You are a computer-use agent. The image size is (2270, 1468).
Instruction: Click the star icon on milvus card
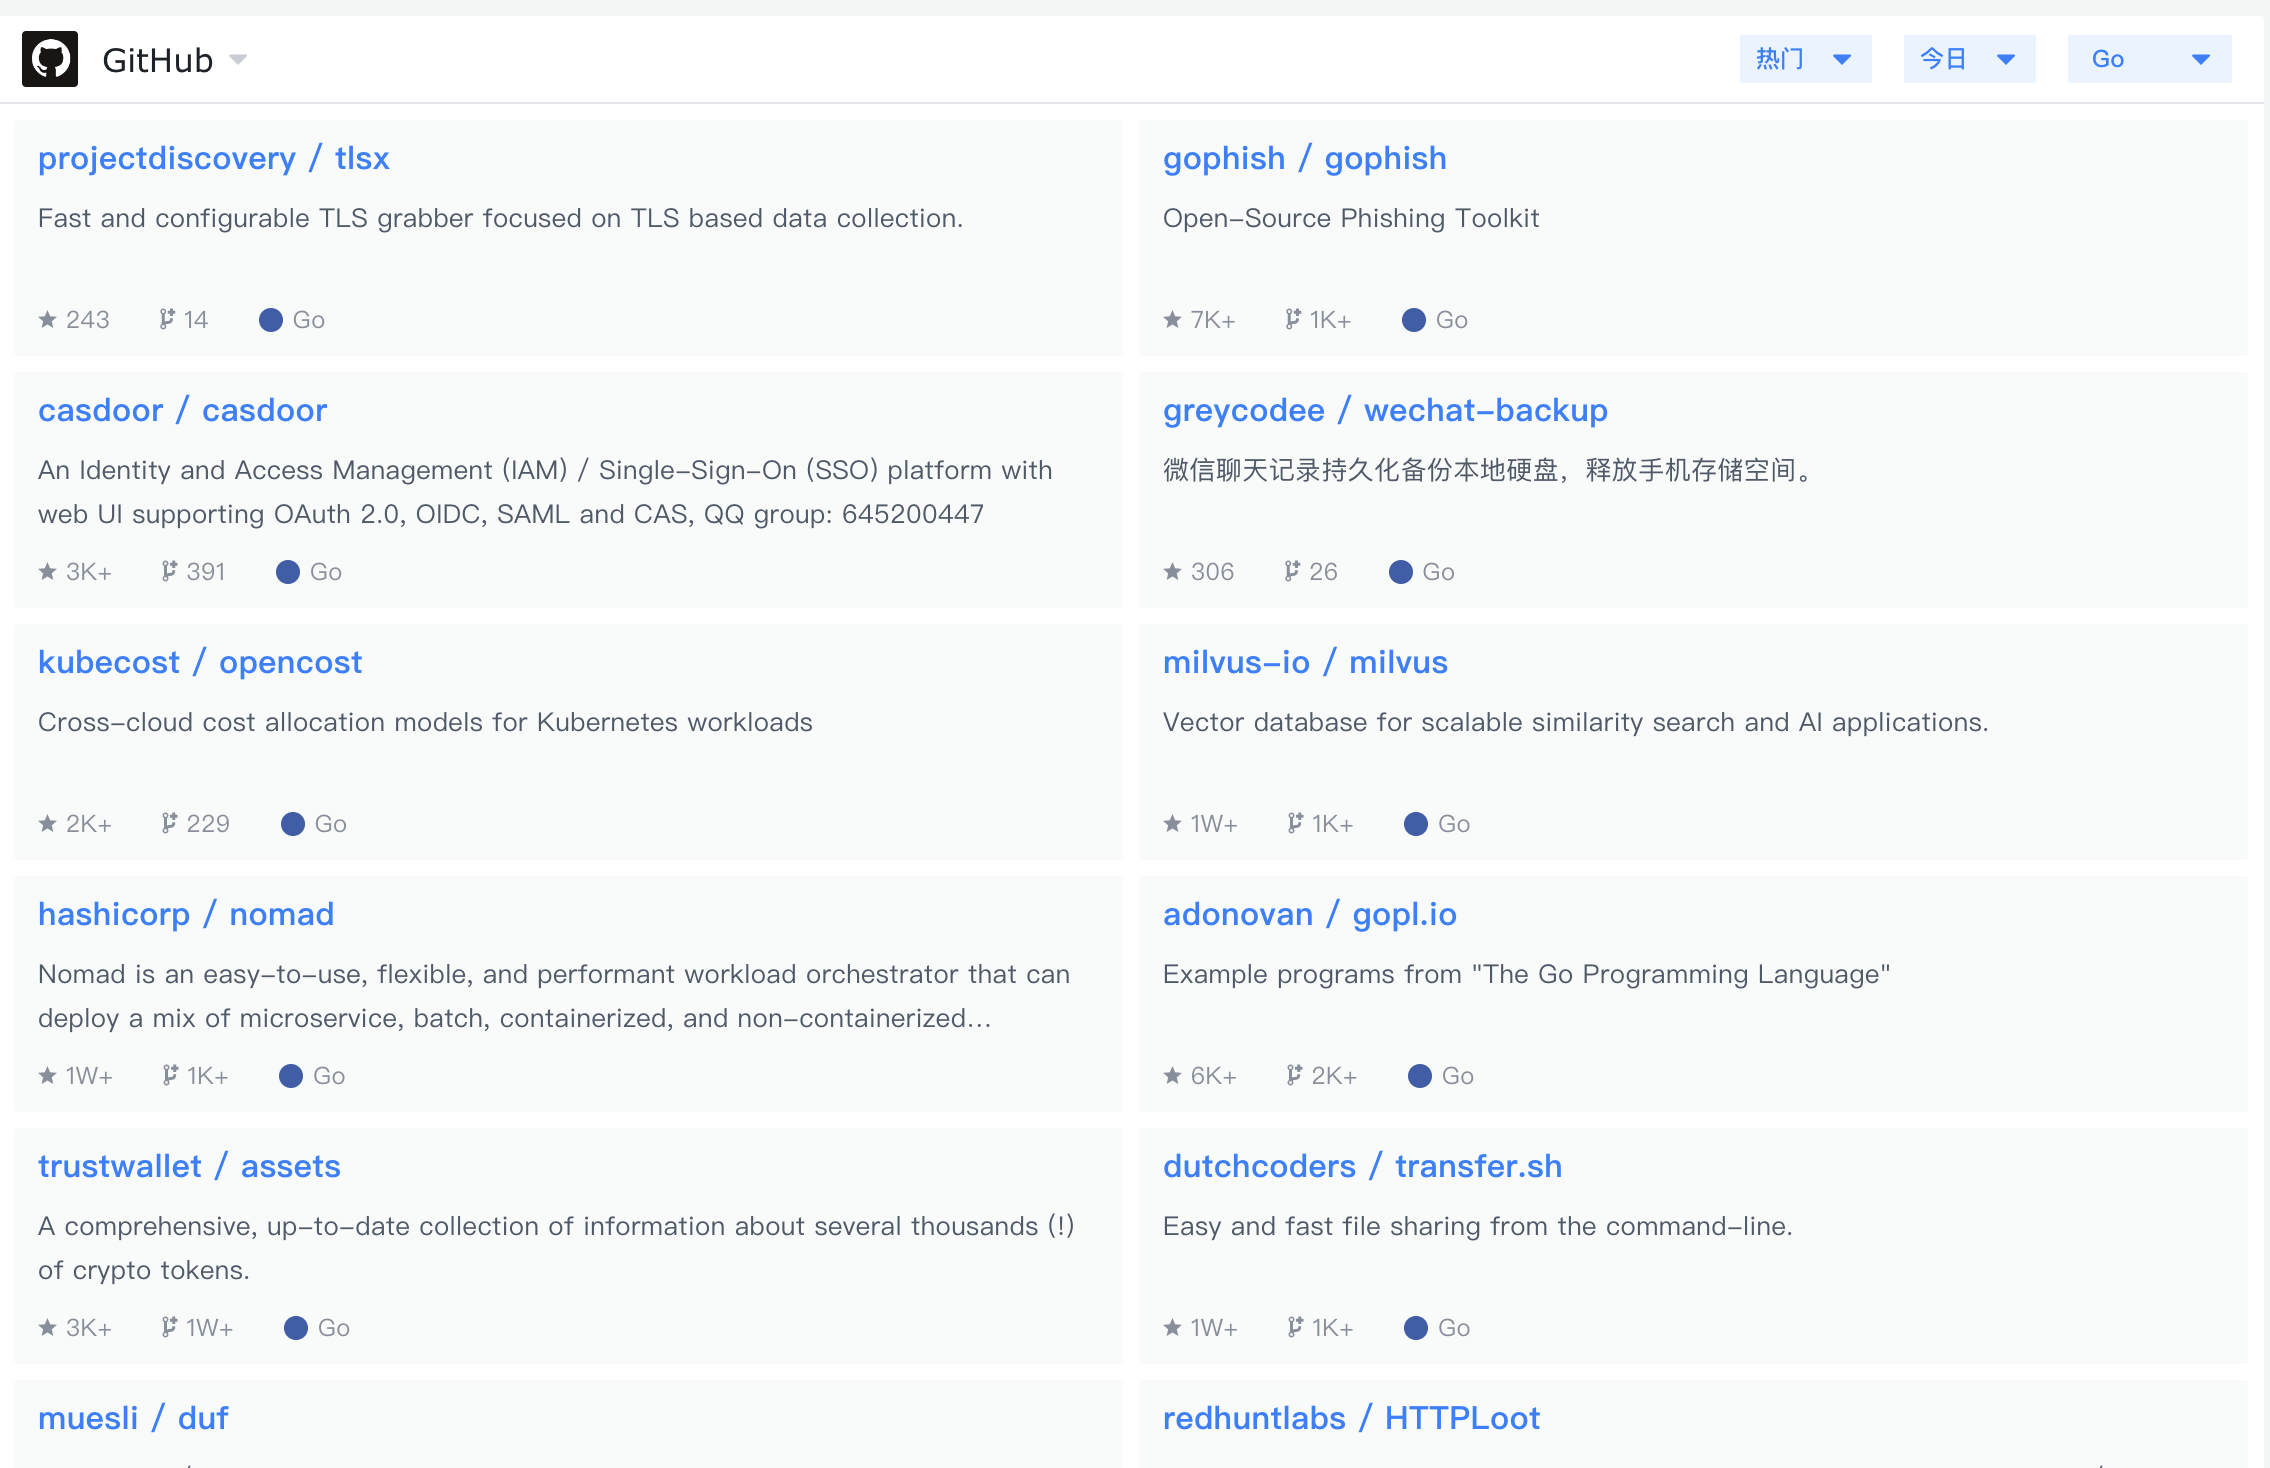pos(1172,824)
